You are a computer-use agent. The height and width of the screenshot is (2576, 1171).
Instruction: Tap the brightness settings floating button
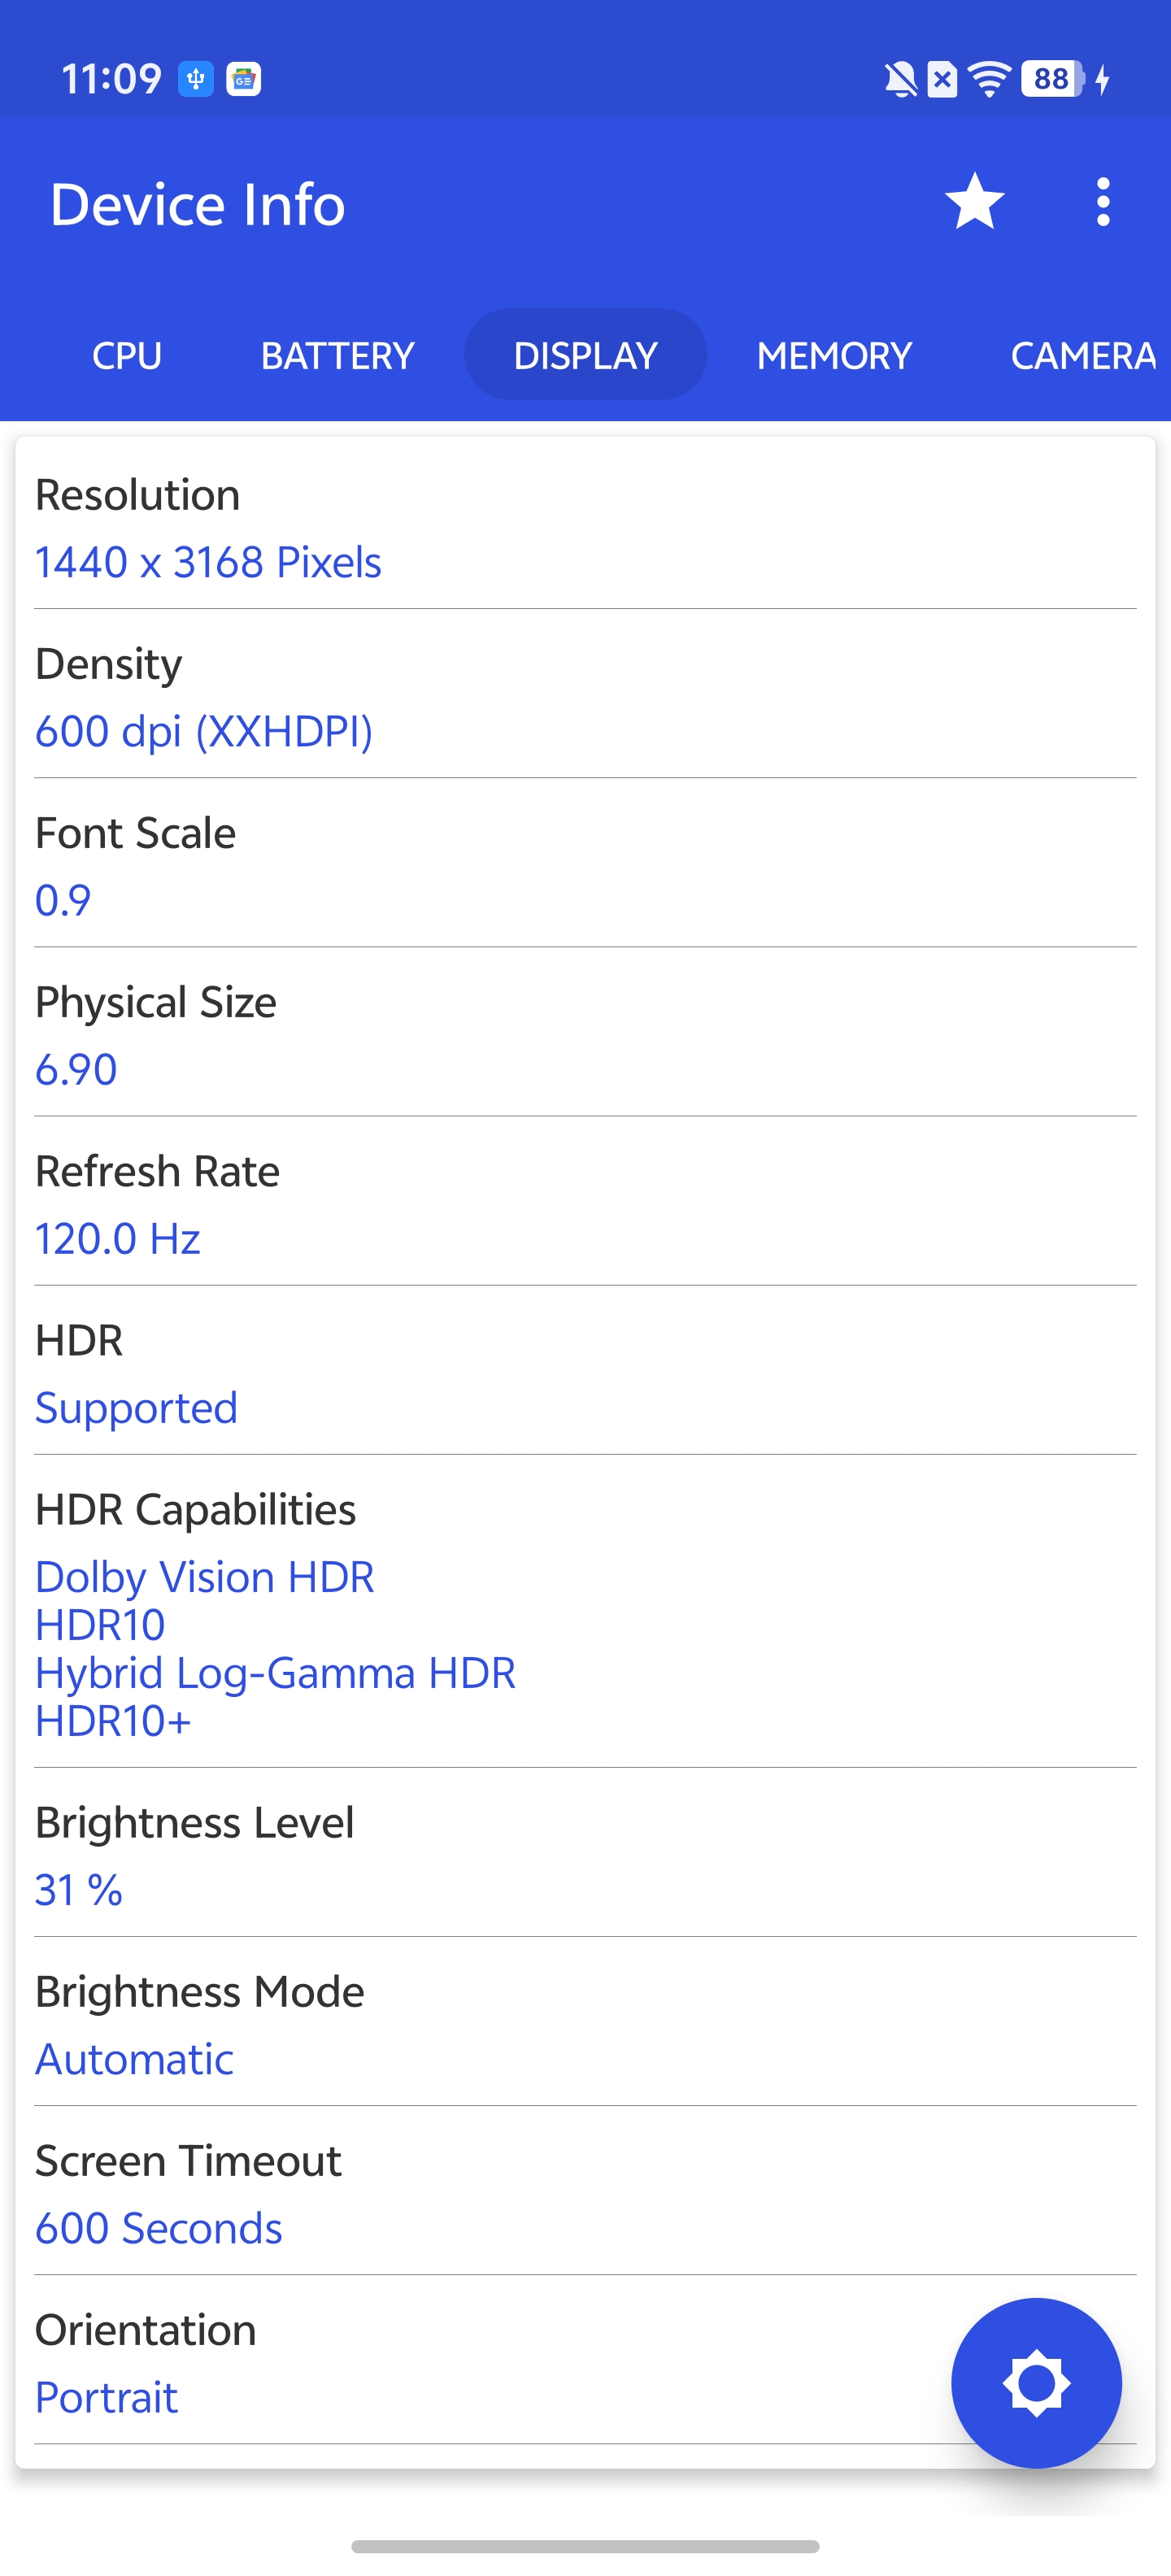point(1036,2382)
